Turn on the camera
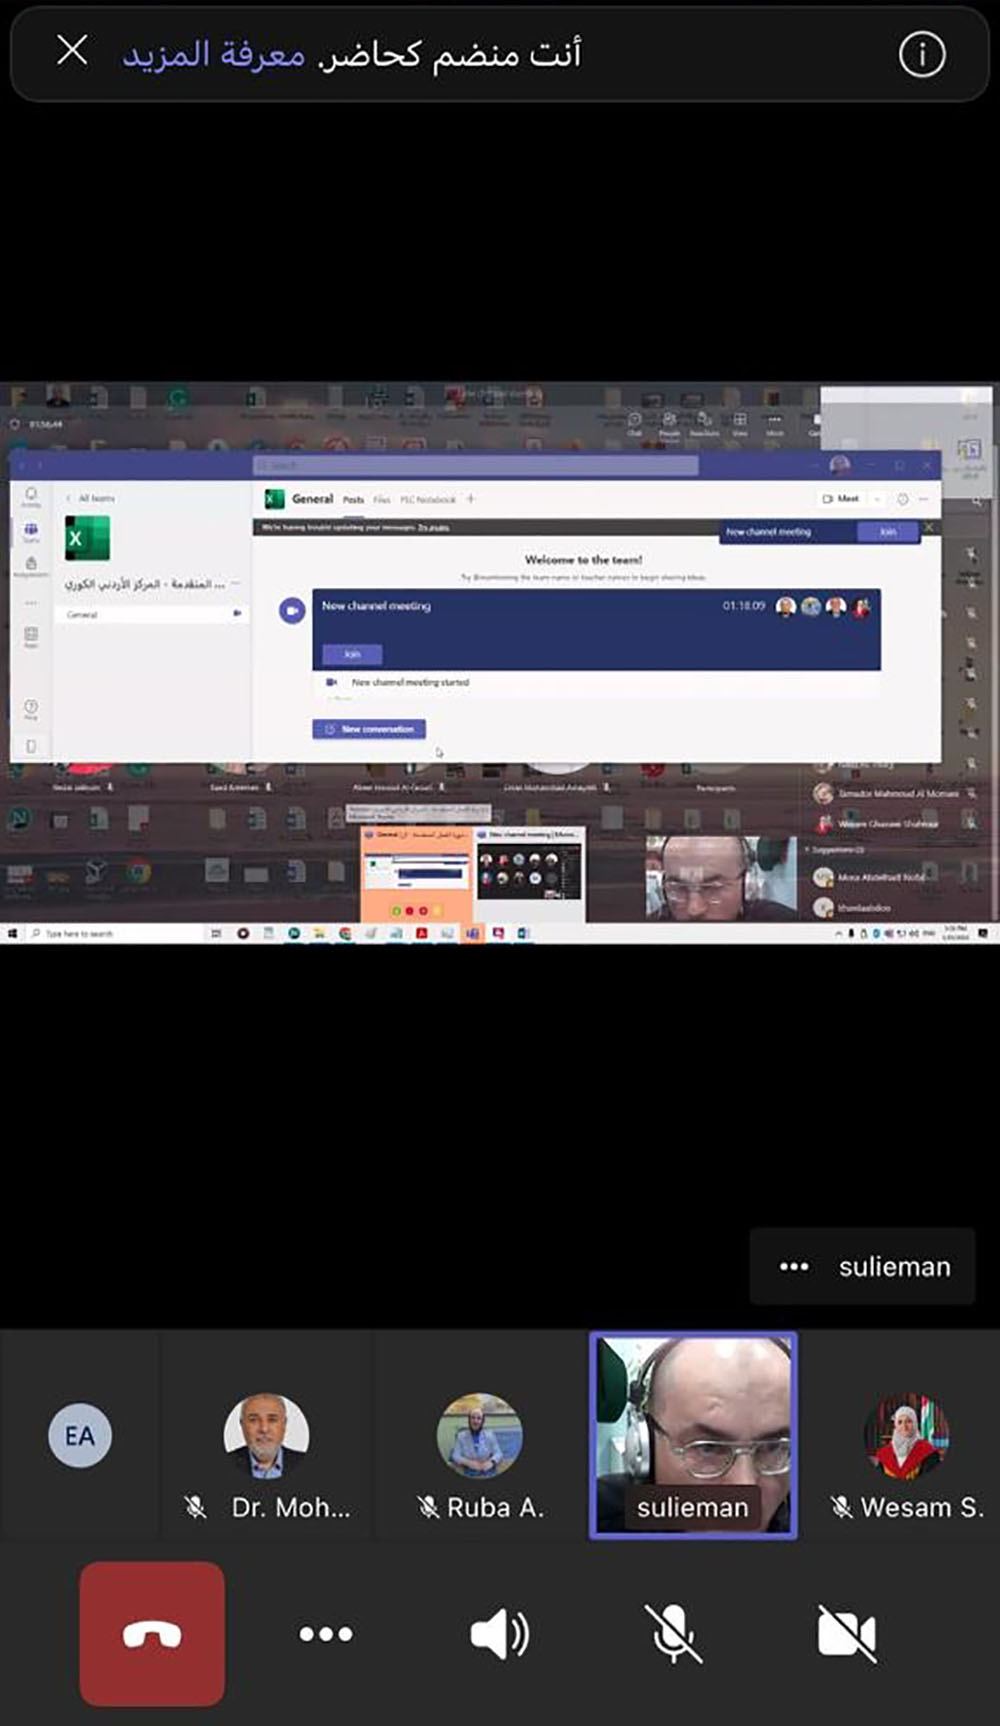This screenshot has width=1000, height=1726. point(846,1633)
